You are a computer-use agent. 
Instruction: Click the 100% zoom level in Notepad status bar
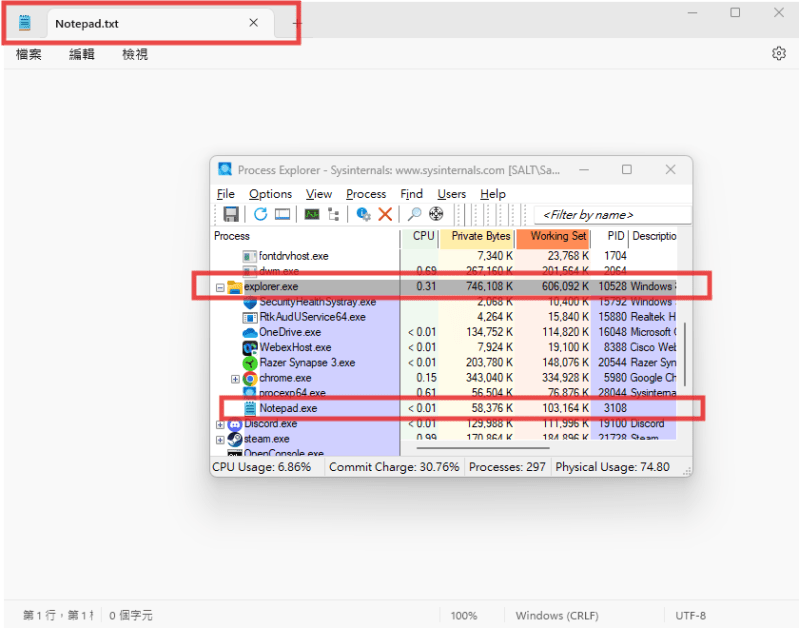[x=464, y=616]
